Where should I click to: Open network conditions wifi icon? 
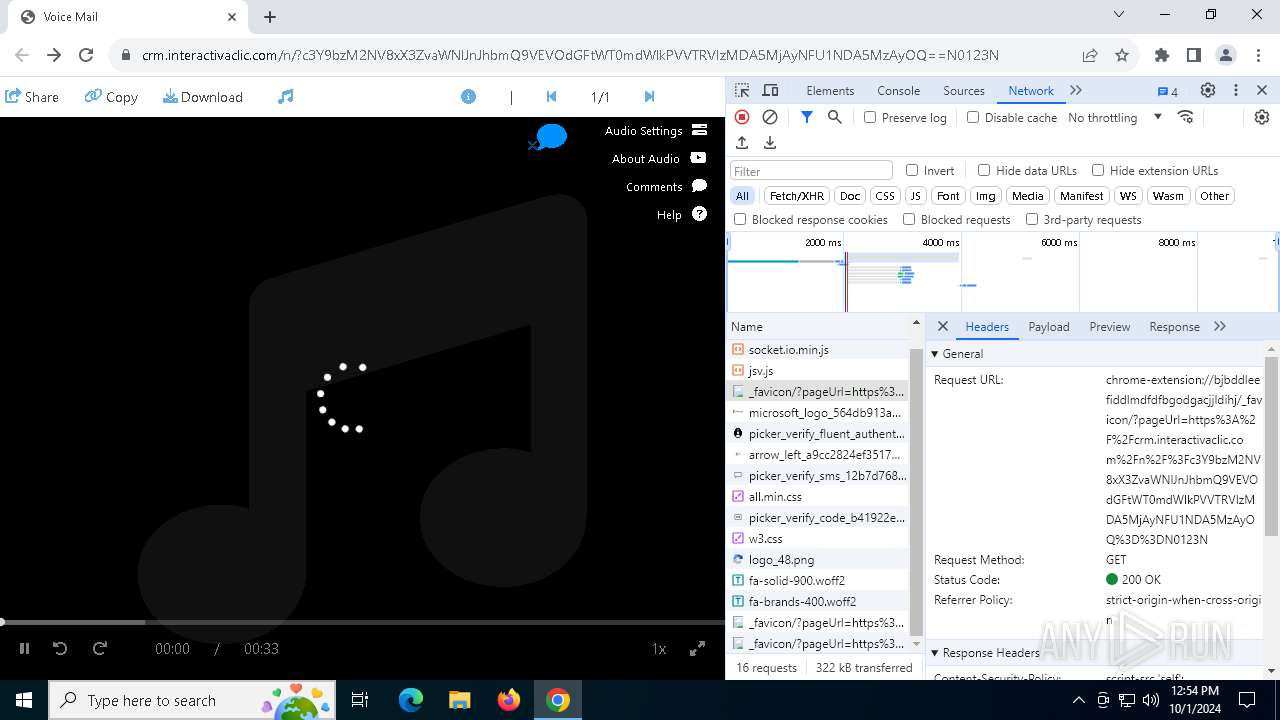[1186, 117]
